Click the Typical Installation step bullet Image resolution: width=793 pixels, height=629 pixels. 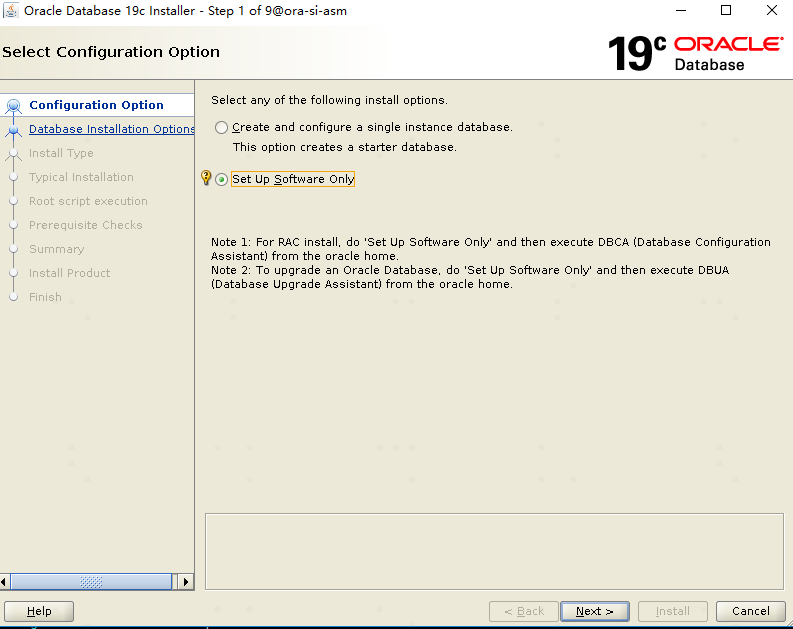point(14,177)
